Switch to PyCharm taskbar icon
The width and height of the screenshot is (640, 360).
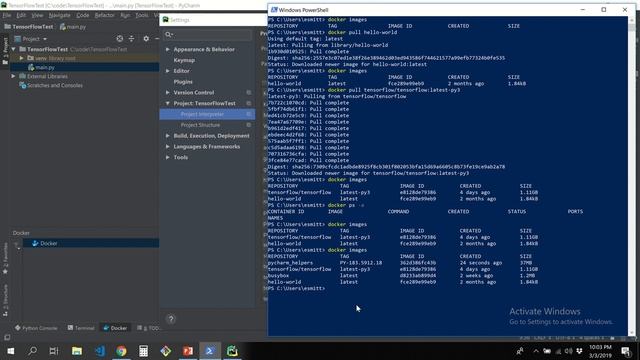(x=232, y=351)
